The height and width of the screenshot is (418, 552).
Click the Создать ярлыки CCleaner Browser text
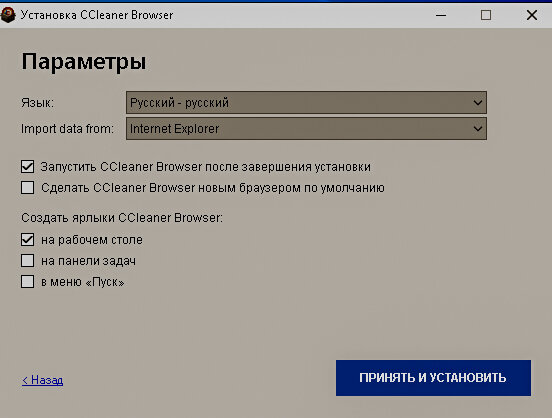[x=122, y=218]
